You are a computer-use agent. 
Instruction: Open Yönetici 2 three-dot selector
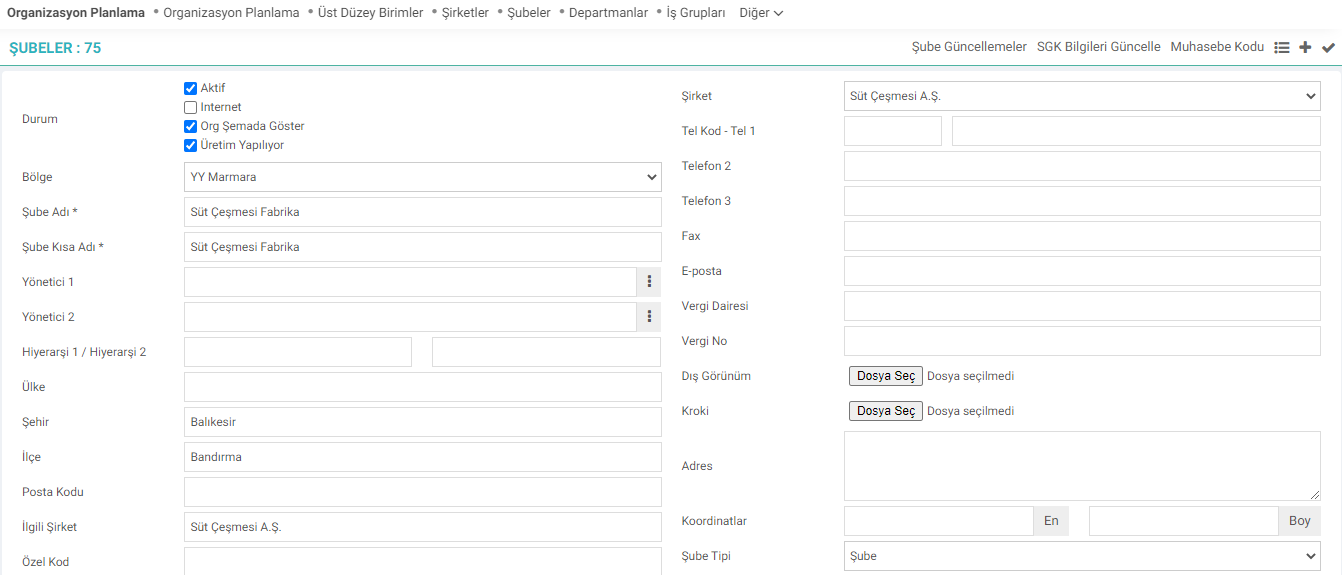[x=649, y=317]
